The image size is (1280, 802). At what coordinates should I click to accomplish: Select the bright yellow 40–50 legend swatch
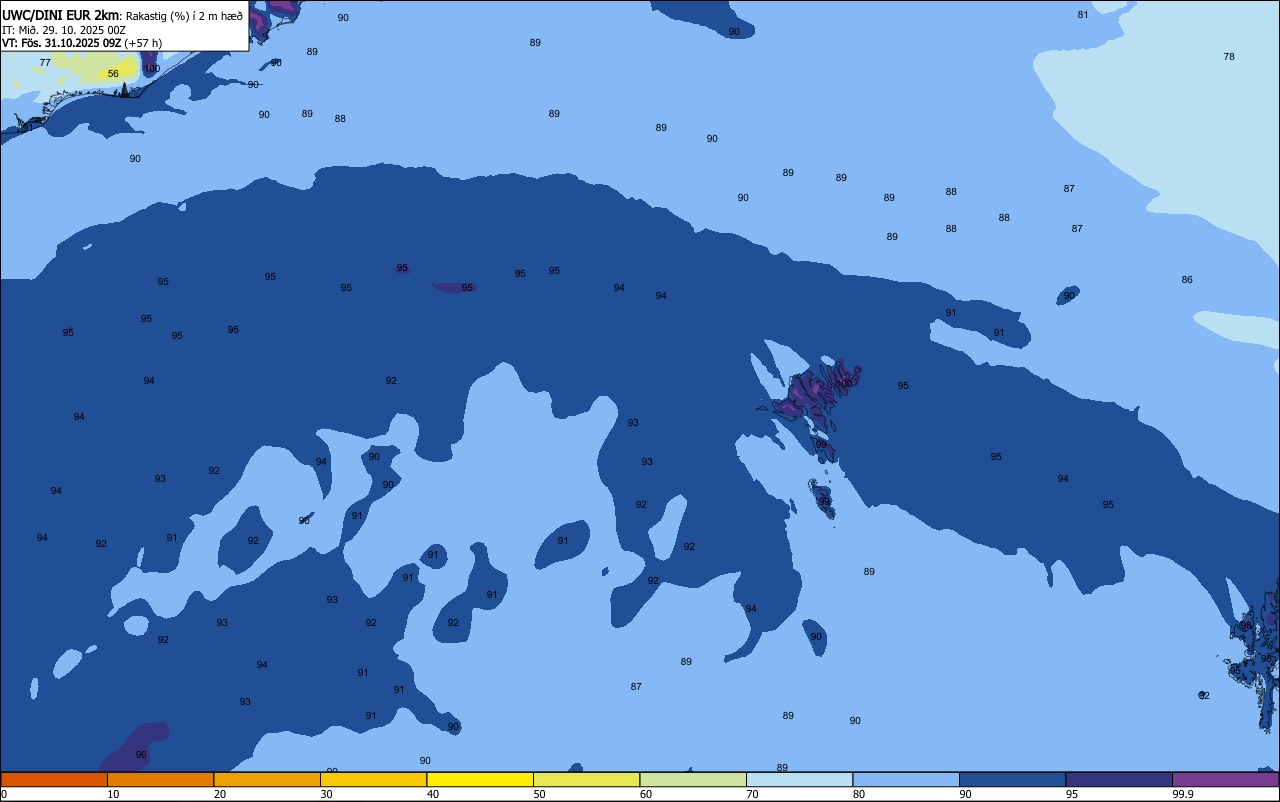coord(480,779)
